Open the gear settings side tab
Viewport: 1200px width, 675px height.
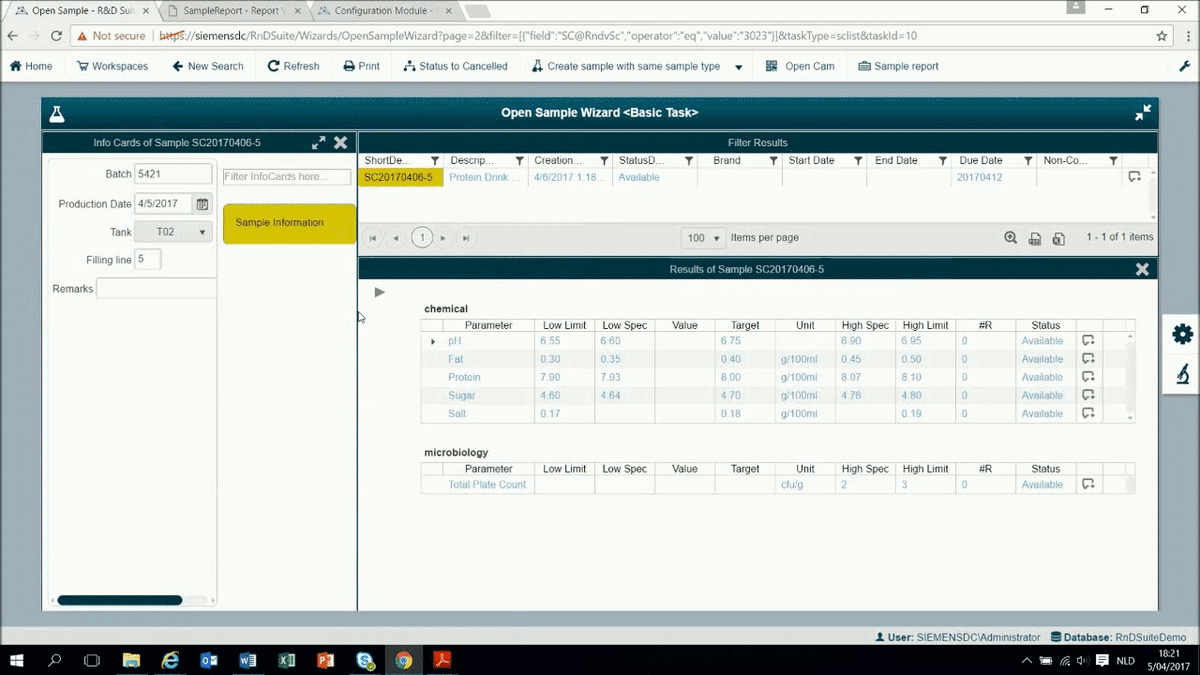1182,334
